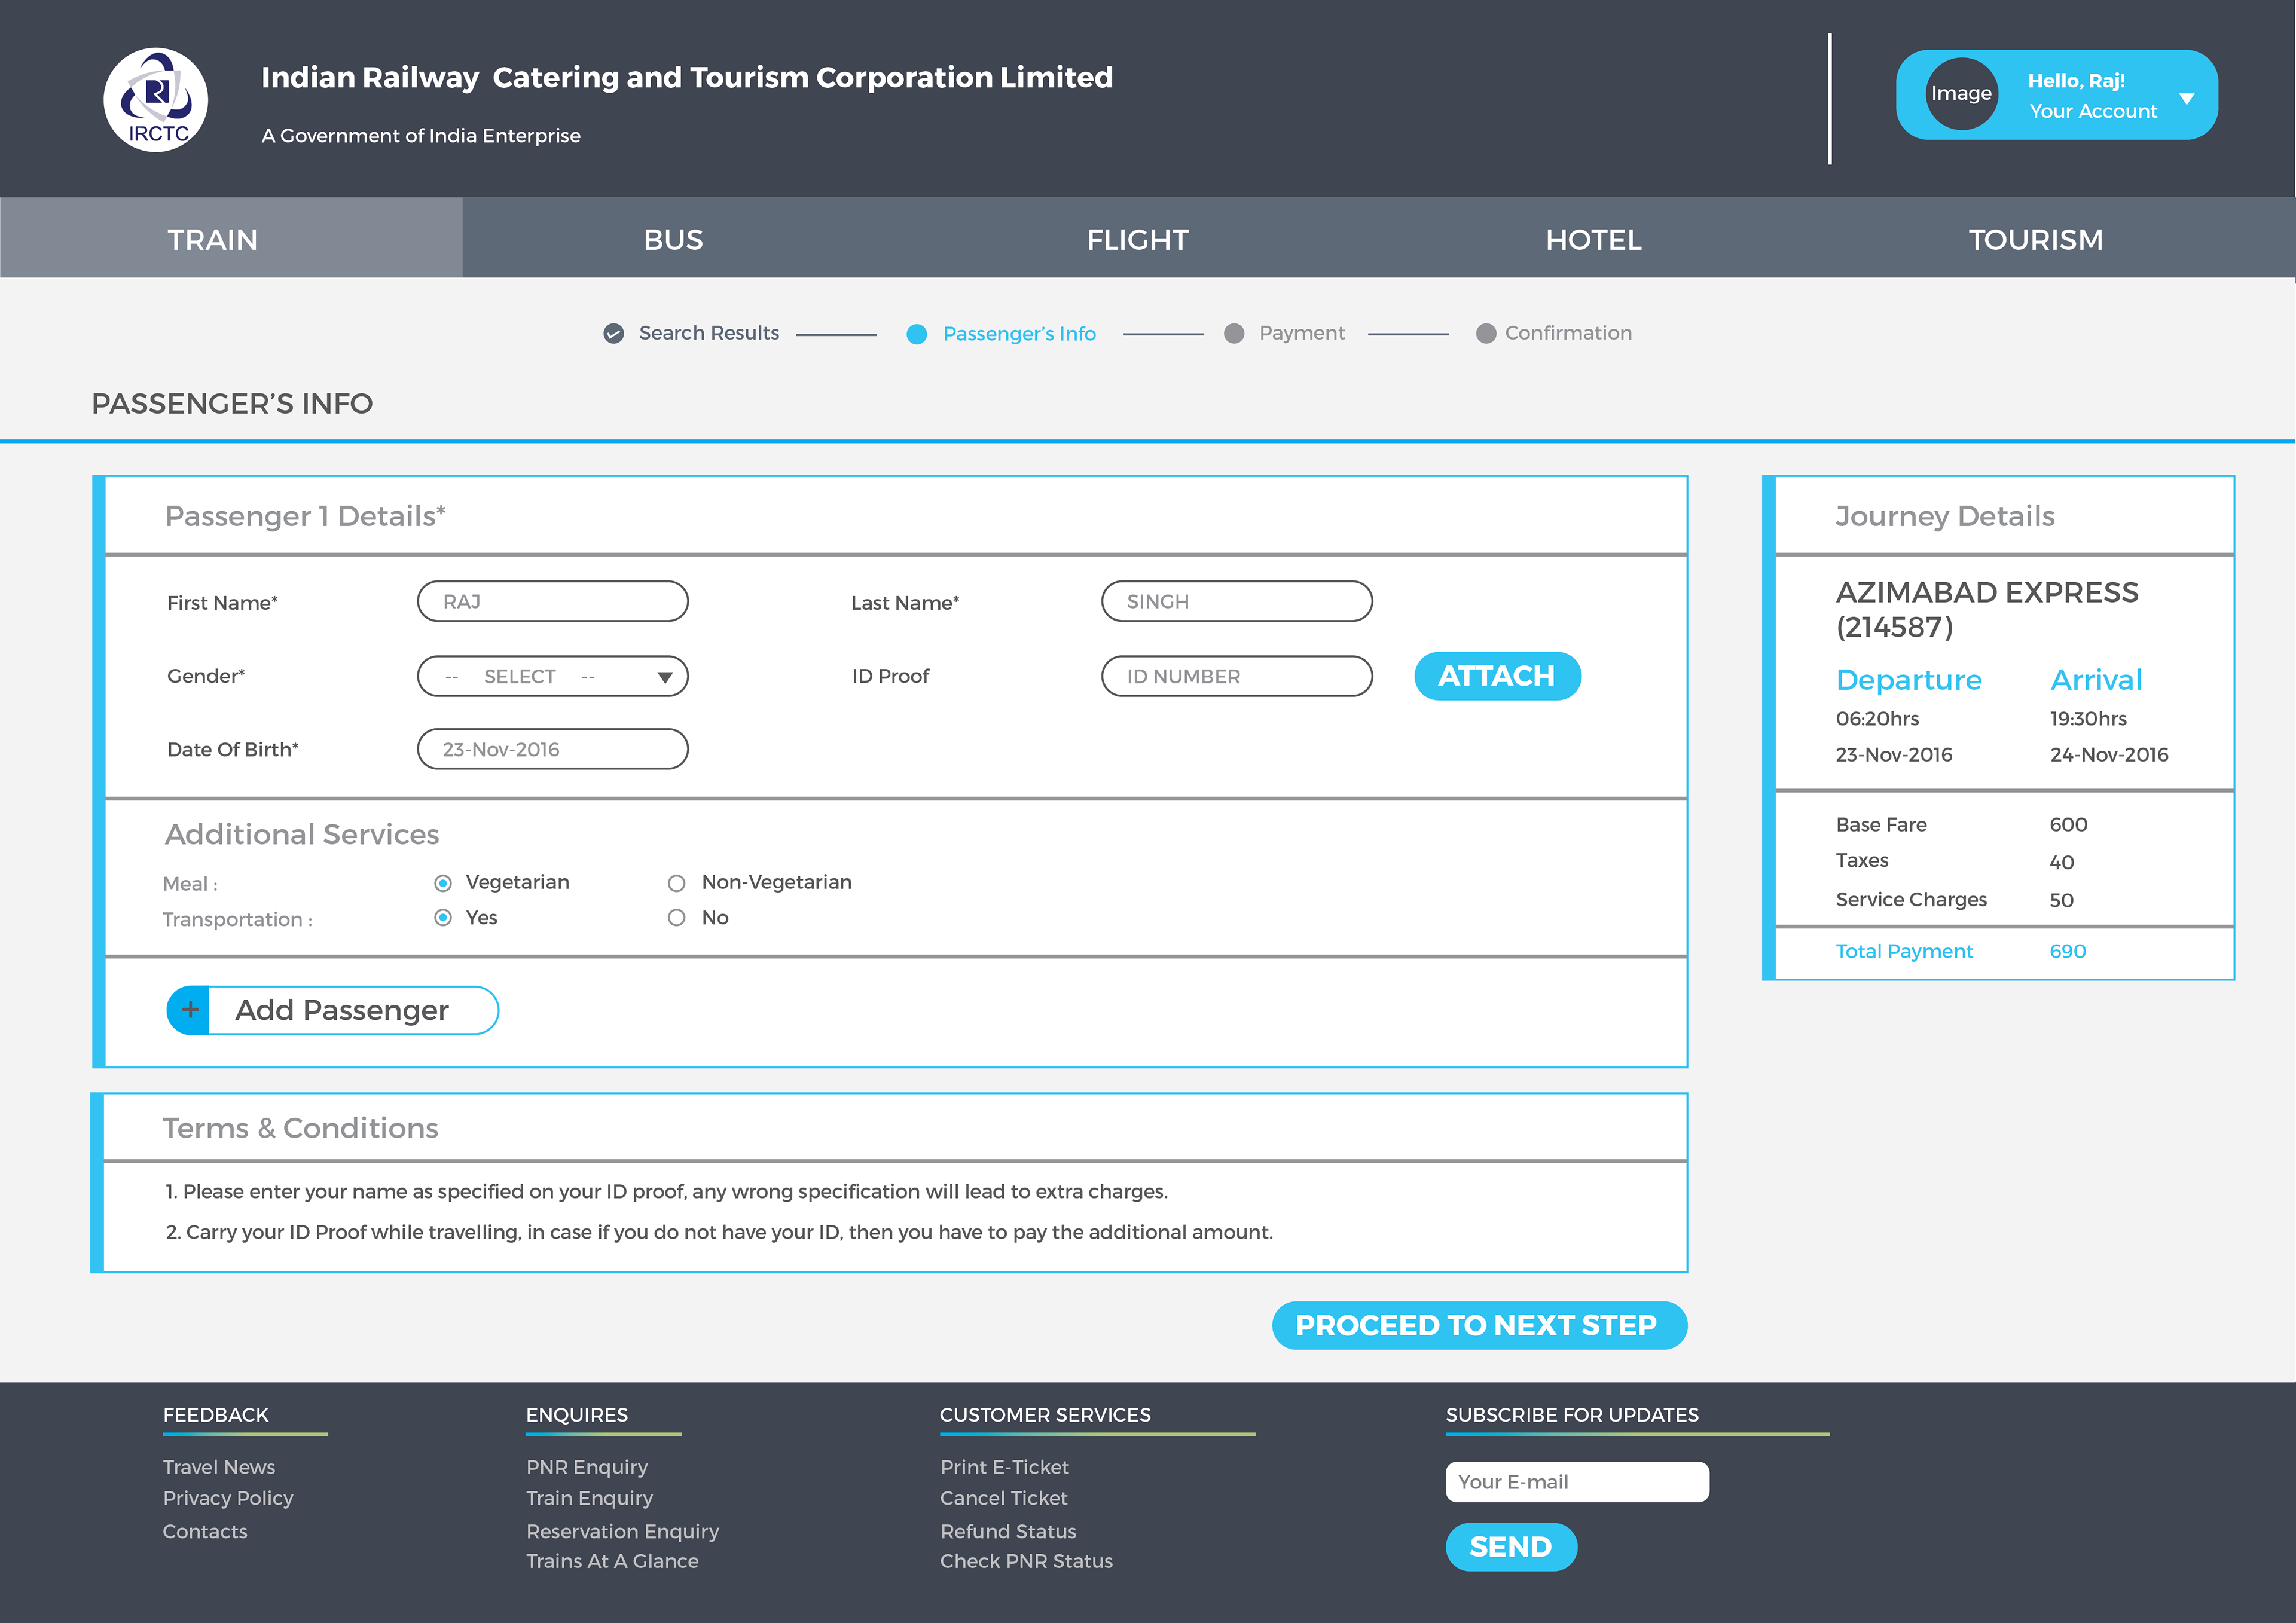Click the Departure time 06:20hrs
2296x1623 pixels.
coord(1877,718)
